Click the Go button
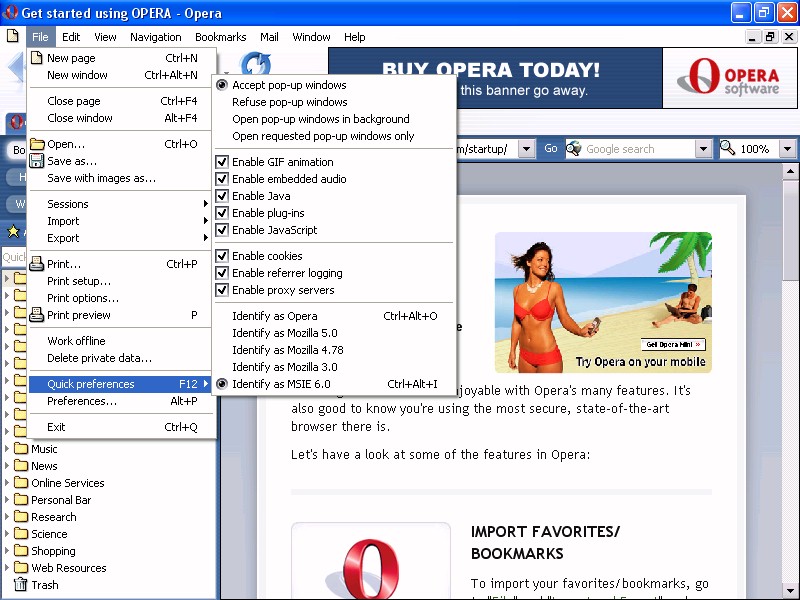 point(551,148)
